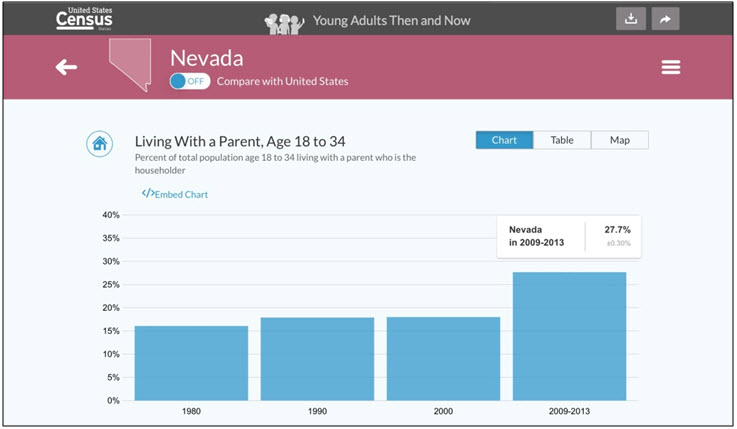This screenshot has width=737, height=429.
Task: Switch to the Table view tab
Action: [x=562, y=140]
